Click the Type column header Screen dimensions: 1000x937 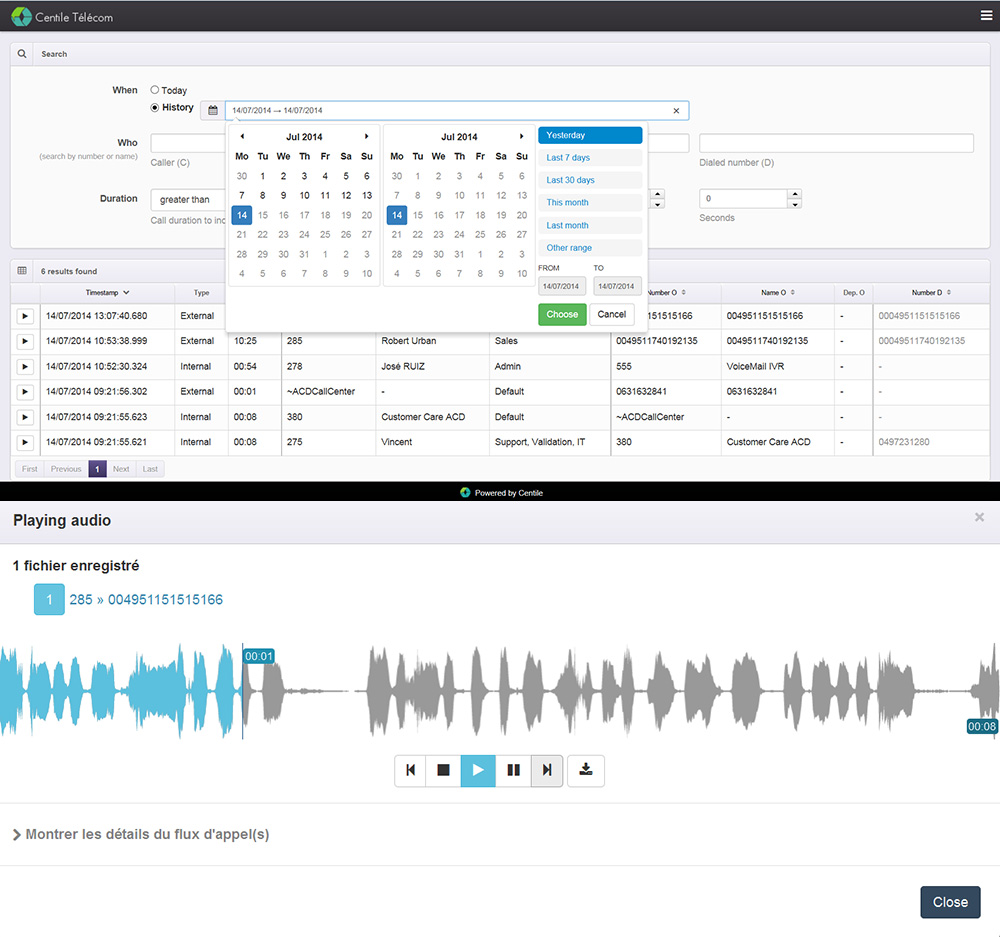pos(202,293)
